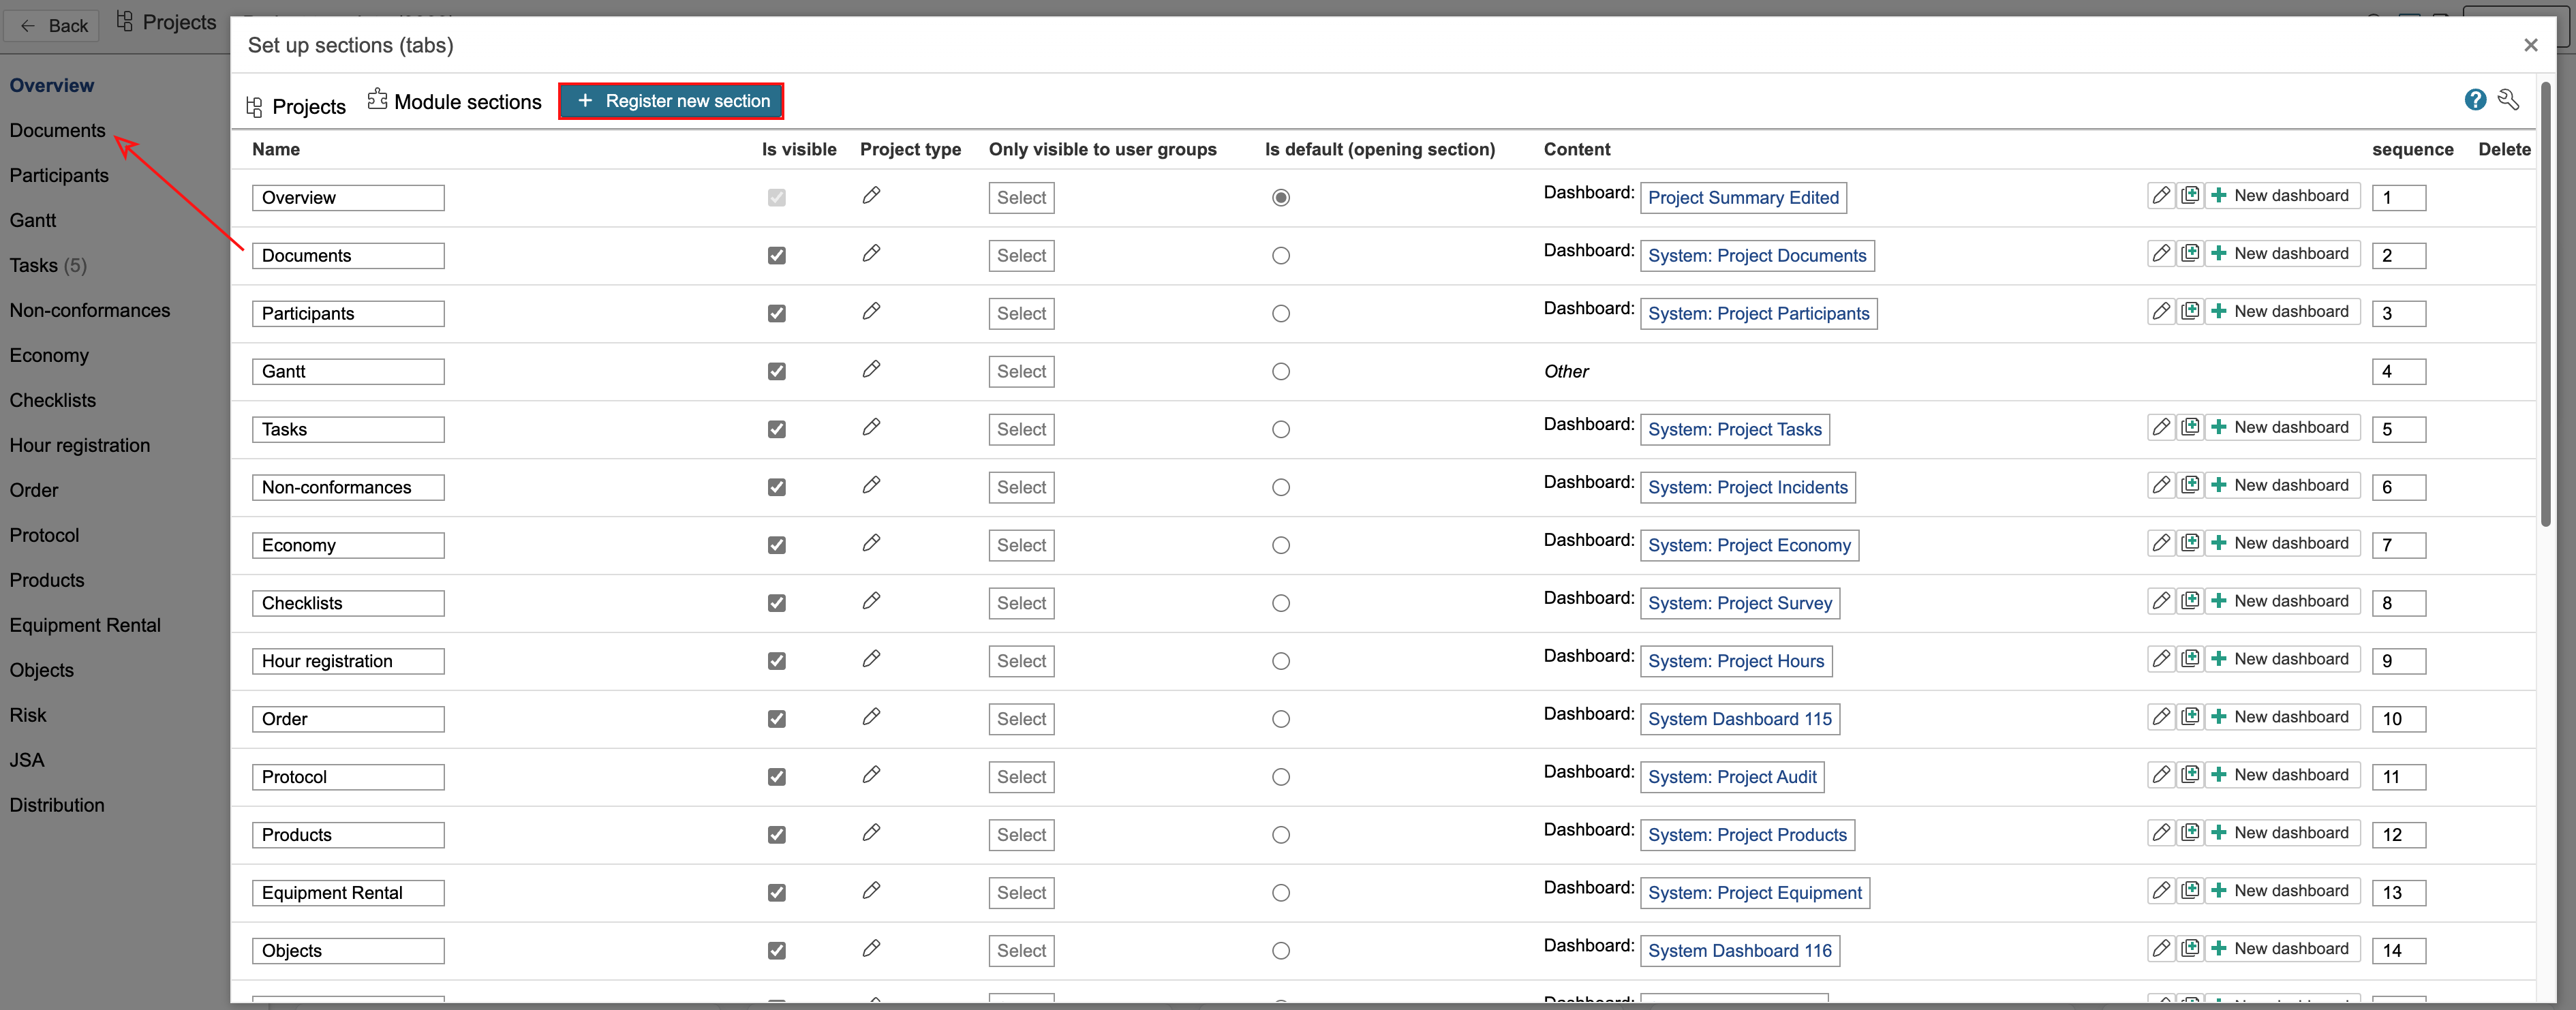This screenshot has height=1010, width=2576.
Task: Click the help question mark icon
Action: (2474, 100)
